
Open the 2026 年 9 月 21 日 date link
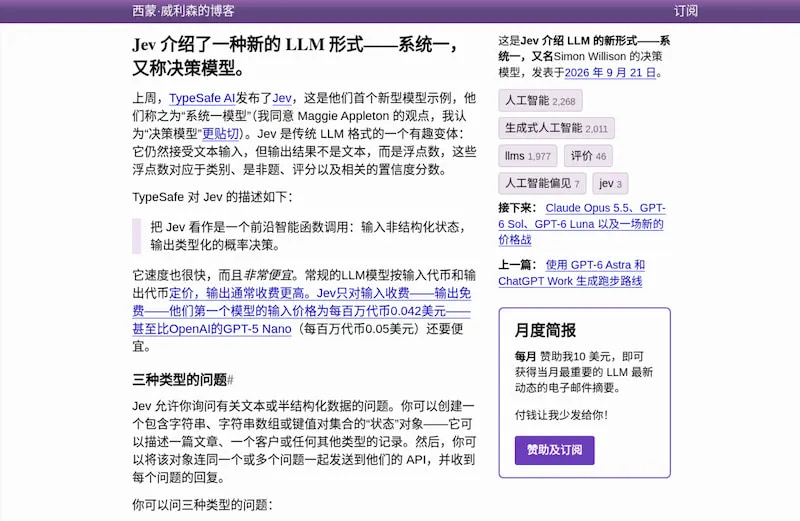point(610,72)
